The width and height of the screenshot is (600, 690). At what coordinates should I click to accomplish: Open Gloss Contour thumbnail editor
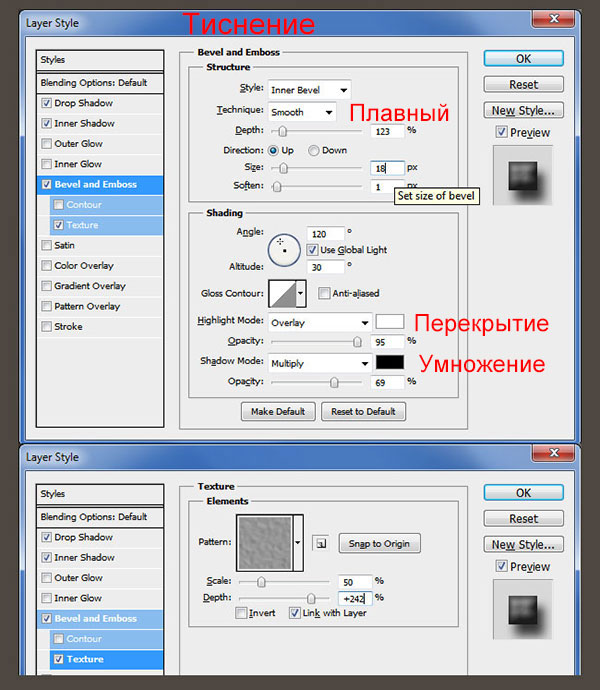(282, 294)
